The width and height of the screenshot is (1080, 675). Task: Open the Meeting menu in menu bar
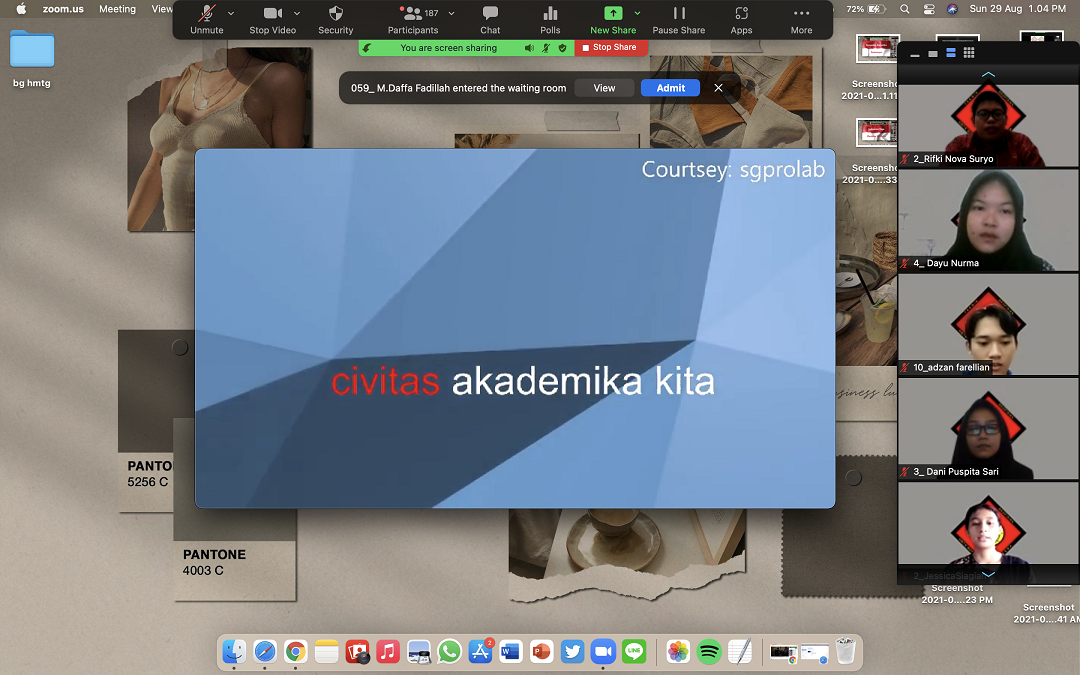pyautogui.click(x=117, y=9)
